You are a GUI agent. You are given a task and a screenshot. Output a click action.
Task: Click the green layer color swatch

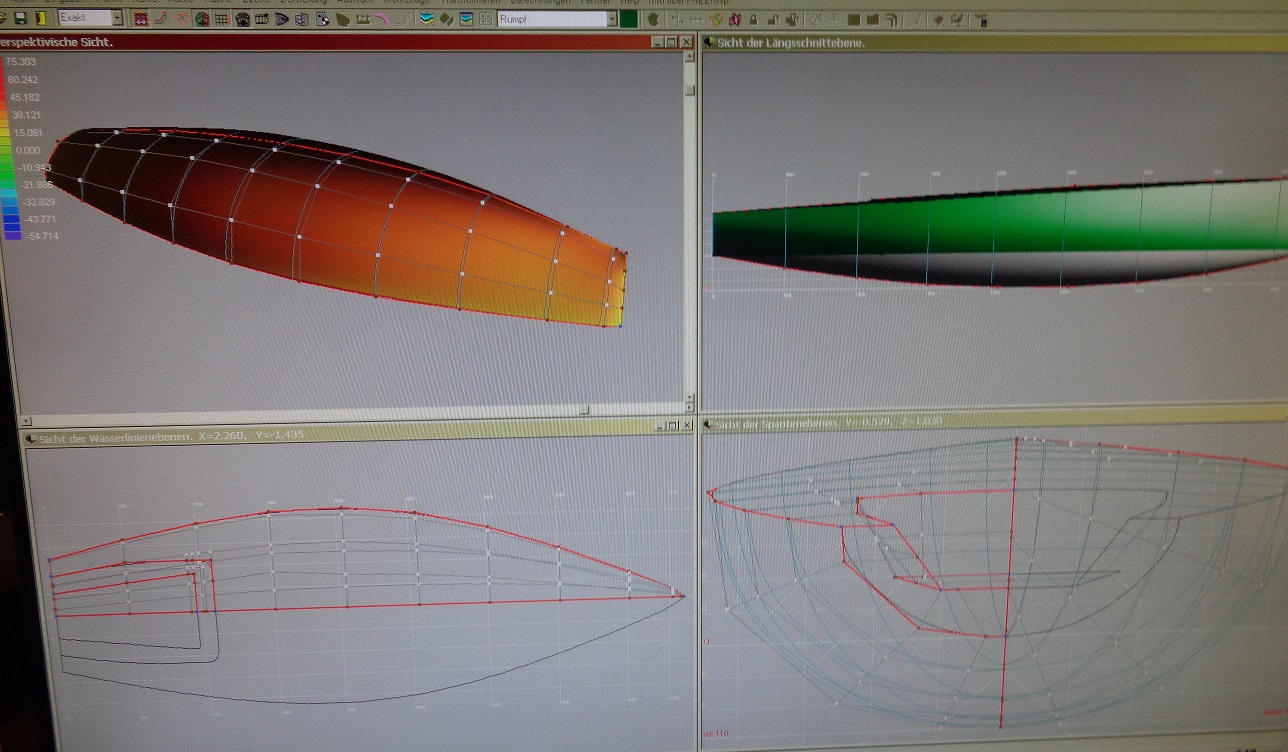[629, 19]
